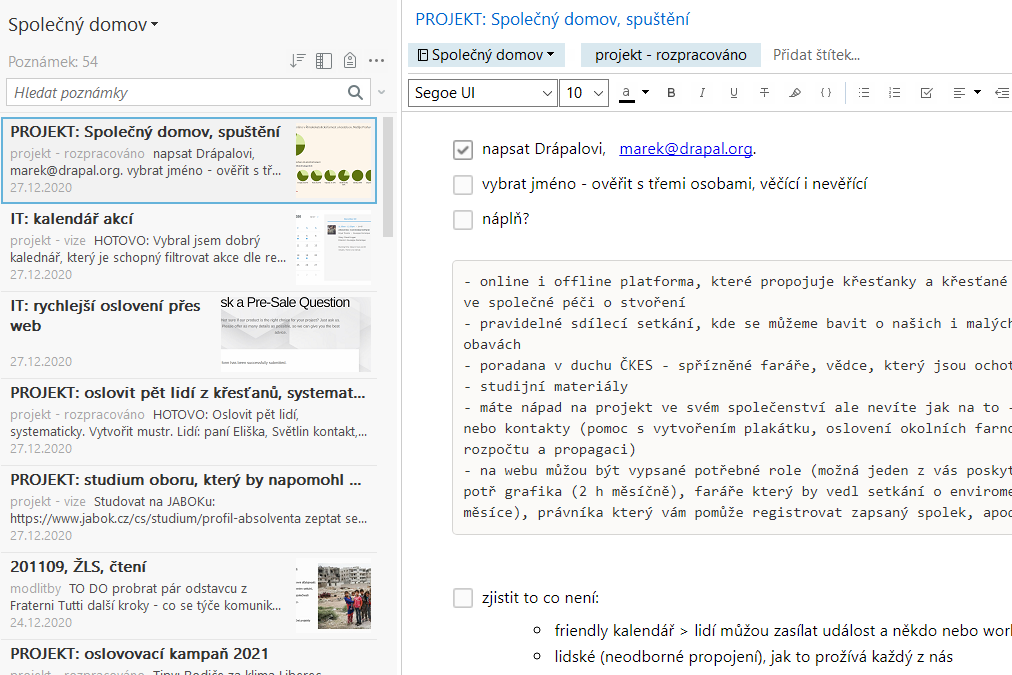Open the marek@drapal.org email link
The image size is (1012, 675).
coord(685,149)
